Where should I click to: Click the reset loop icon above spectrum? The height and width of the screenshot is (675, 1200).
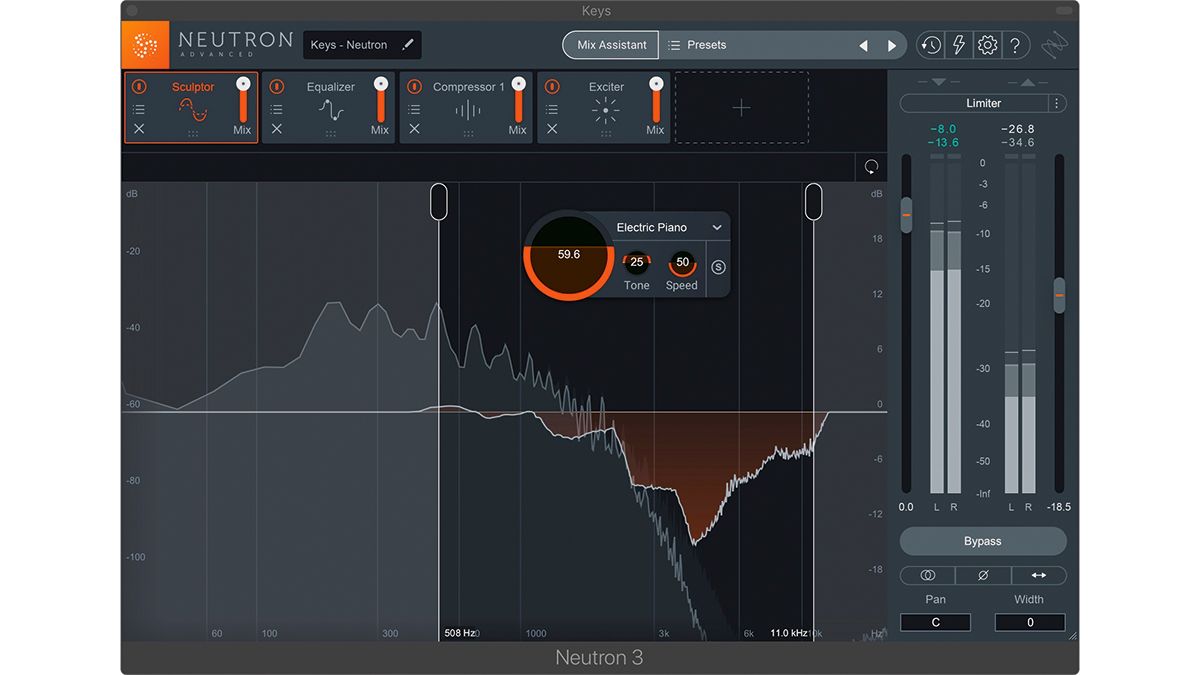871,167
